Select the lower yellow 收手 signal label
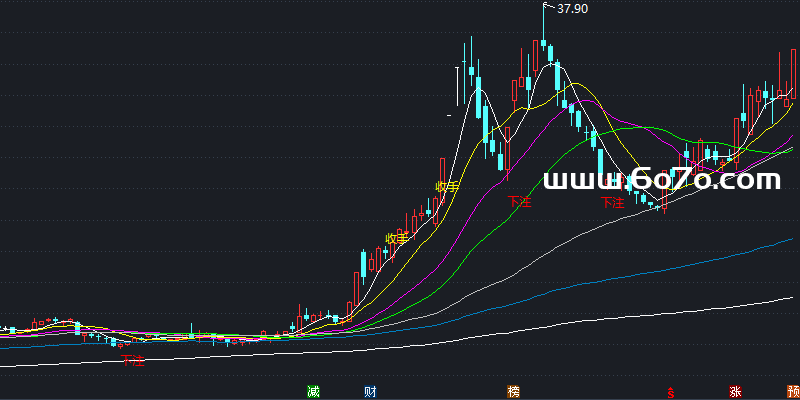Screen dimensions: 800x400 tap(397, 238)
